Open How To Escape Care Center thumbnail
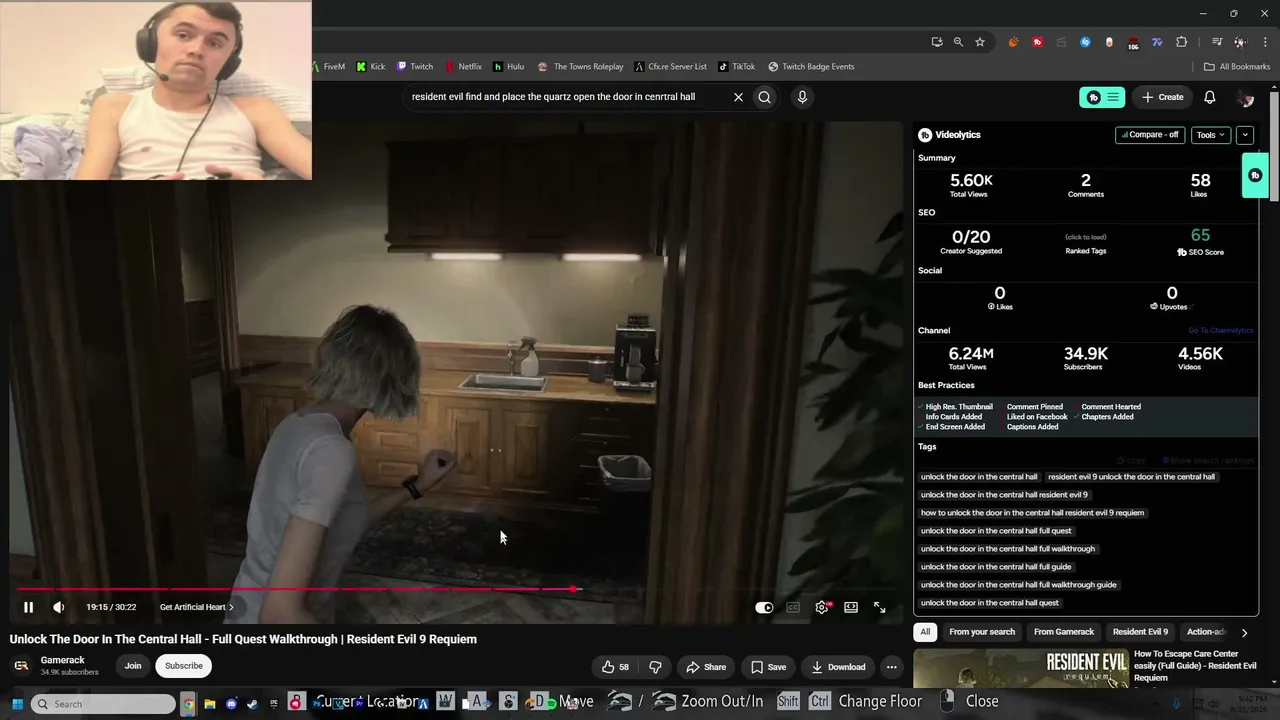1280x720 pixels. [1020, 669]
